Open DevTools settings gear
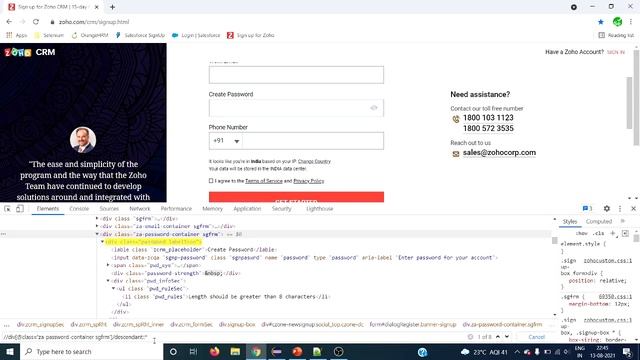The height and width of the screenshot is (360, 640). (607, 209)
